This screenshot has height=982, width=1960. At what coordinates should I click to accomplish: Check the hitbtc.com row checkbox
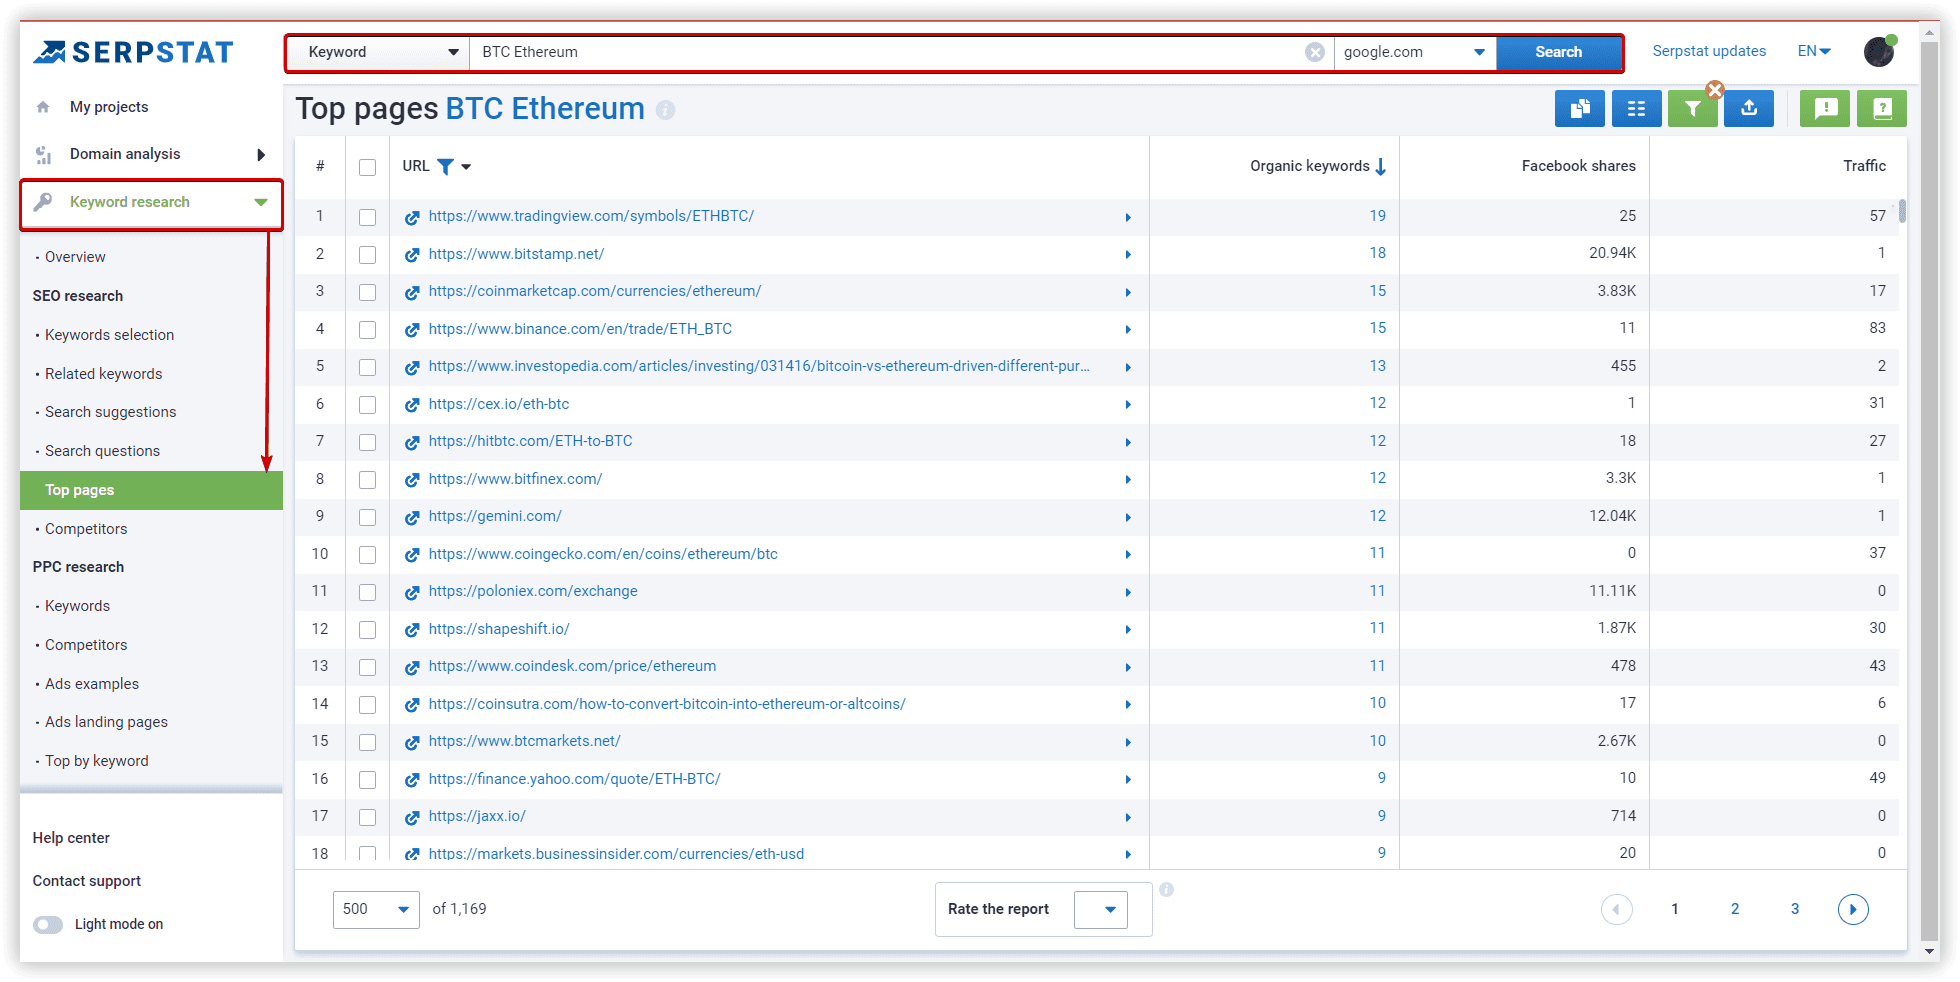pos(368,442)
